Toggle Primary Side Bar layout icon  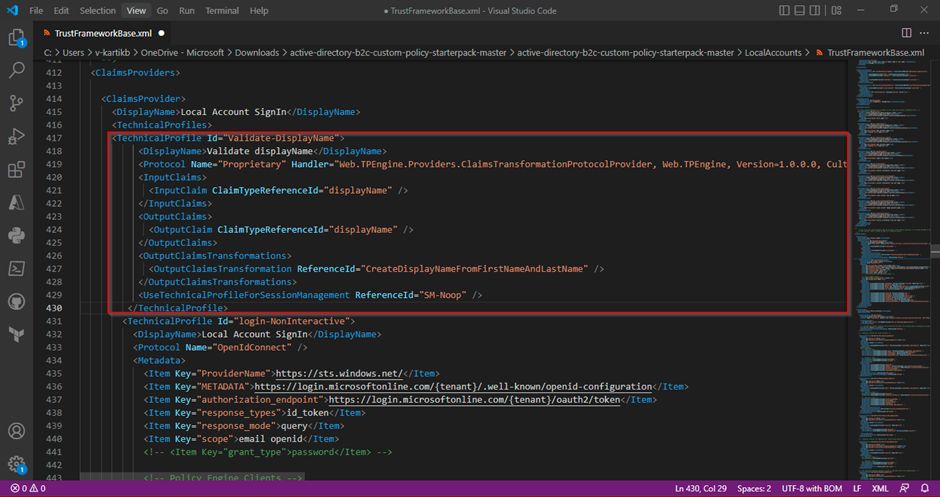pos(784,10)
